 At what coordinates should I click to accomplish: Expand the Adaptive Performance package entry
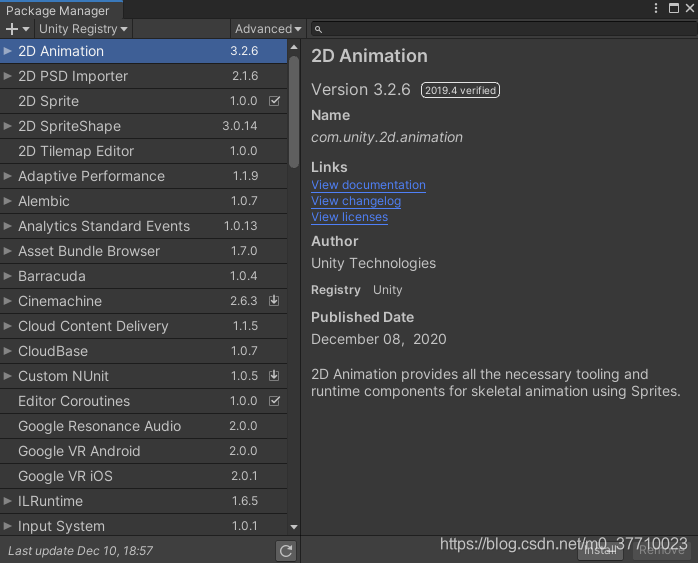[x=8, y=176]
